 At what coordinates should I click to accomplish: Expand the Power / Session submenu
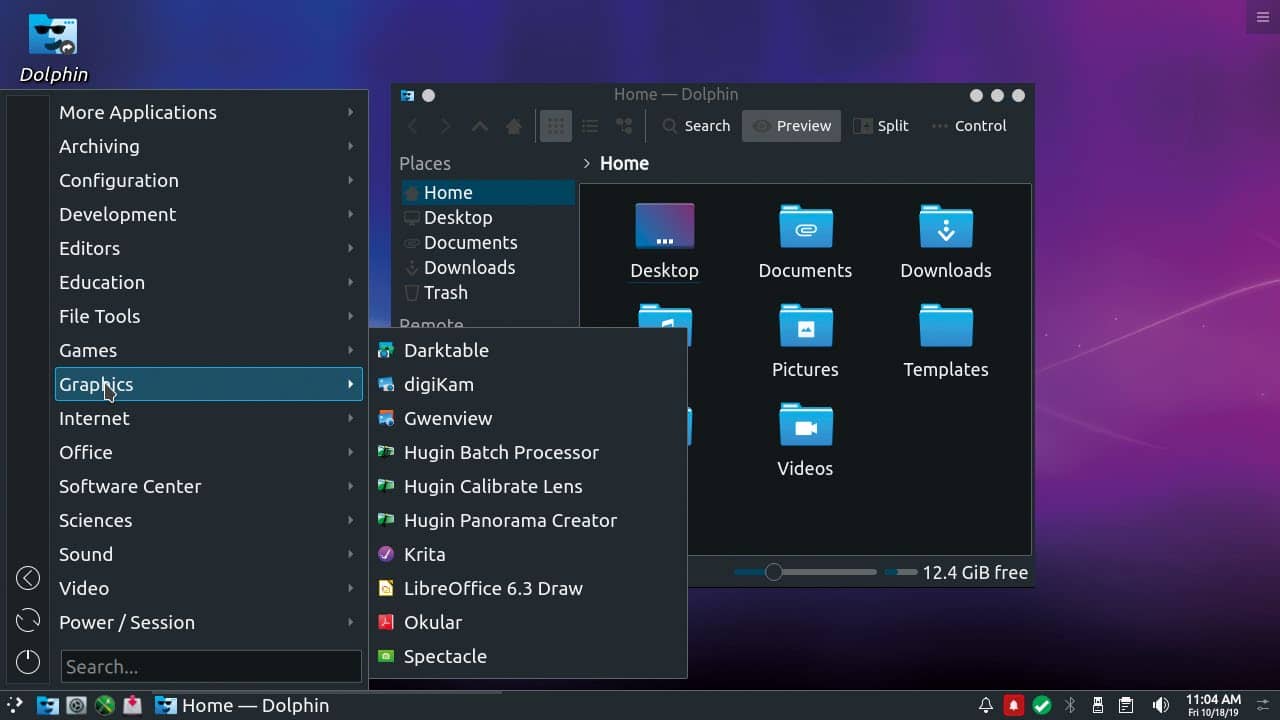tap(127, 622)
